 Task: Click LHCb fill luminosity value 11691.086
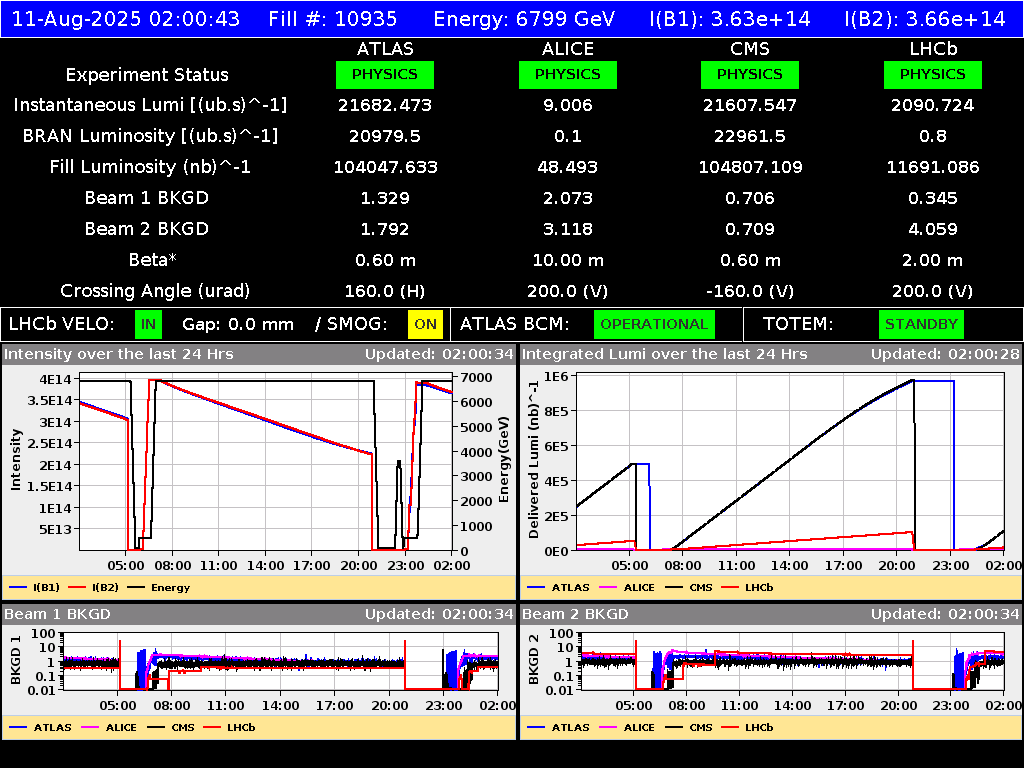933,167
